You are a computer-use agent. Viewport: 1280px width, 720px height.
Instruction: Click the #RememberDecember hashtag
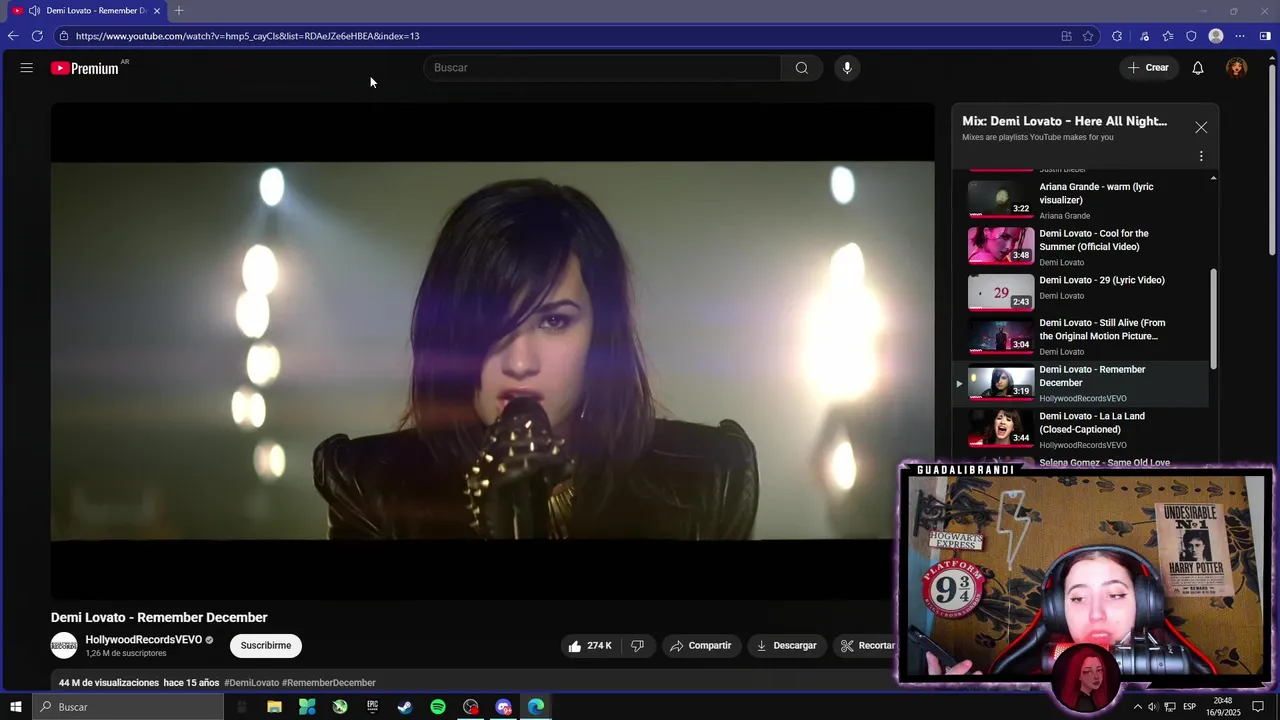[329, 683]
